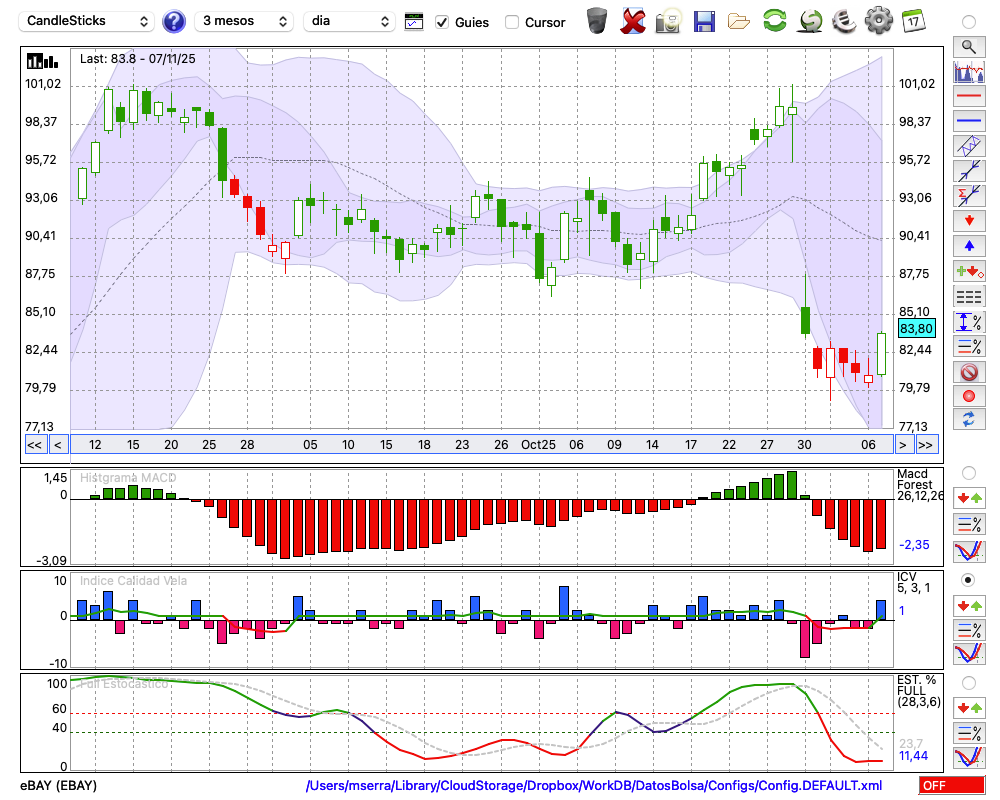Select the sigma regression line tool

point(969,196)
